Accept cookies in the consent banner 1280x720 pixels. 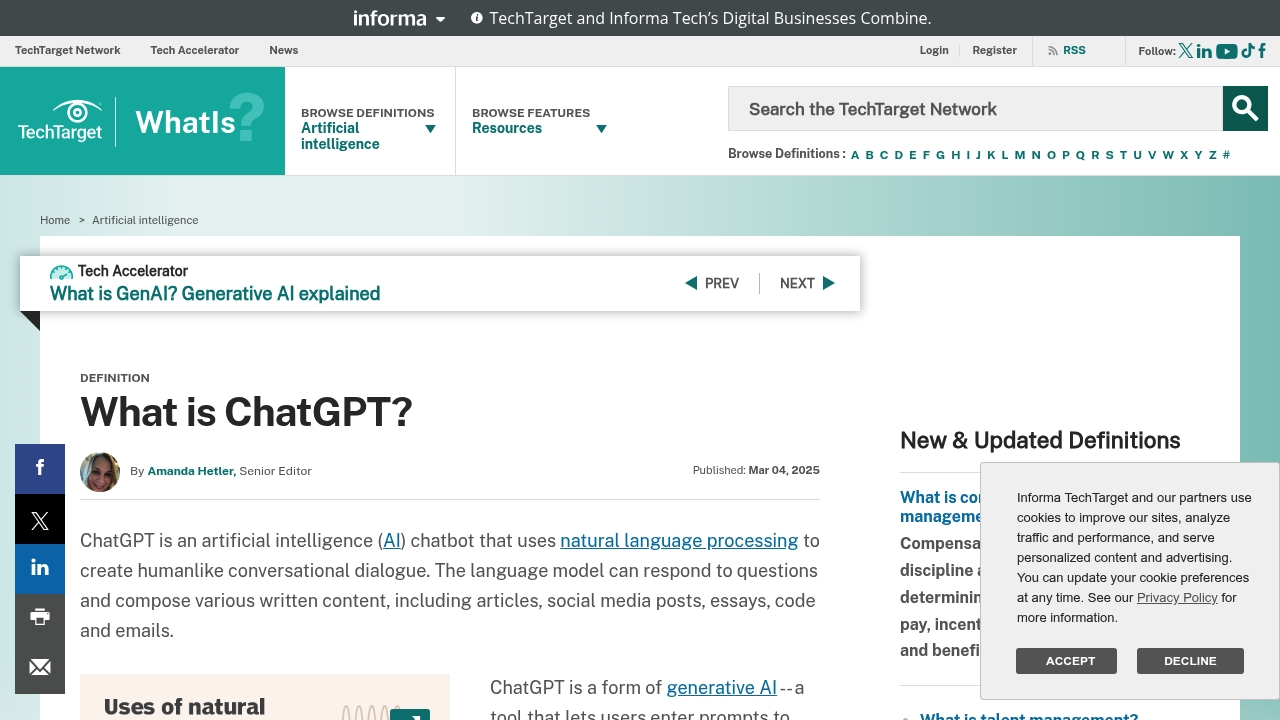(x=1066, y=661)
